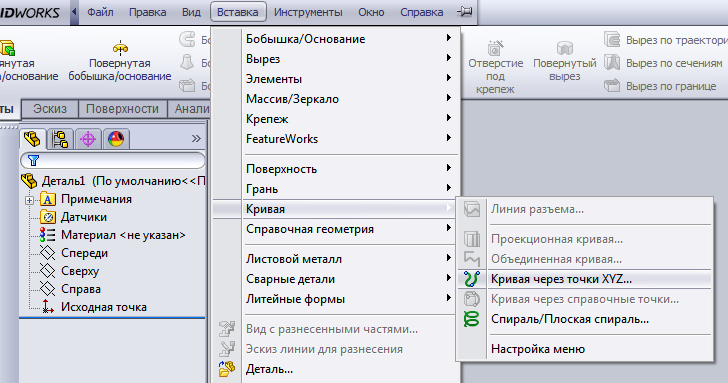Switch to the ConfigurationManager tab icon
The image size is (728, 383).
[x=88, y=139]
